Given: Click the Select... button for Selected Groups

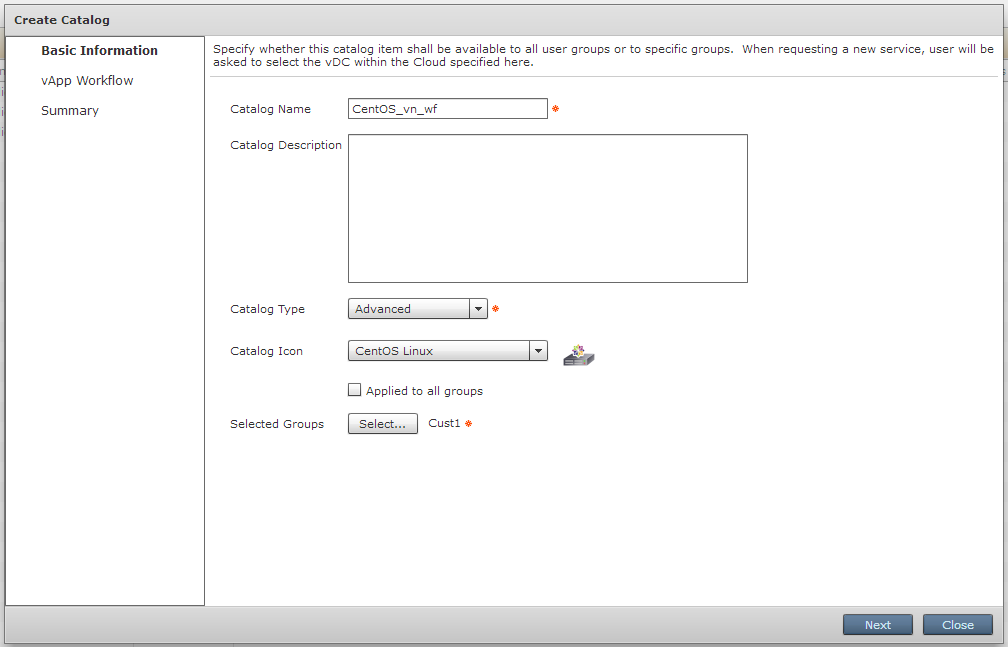Looking at the screenshot, I should pyautogui.click(x=382, y=423).
